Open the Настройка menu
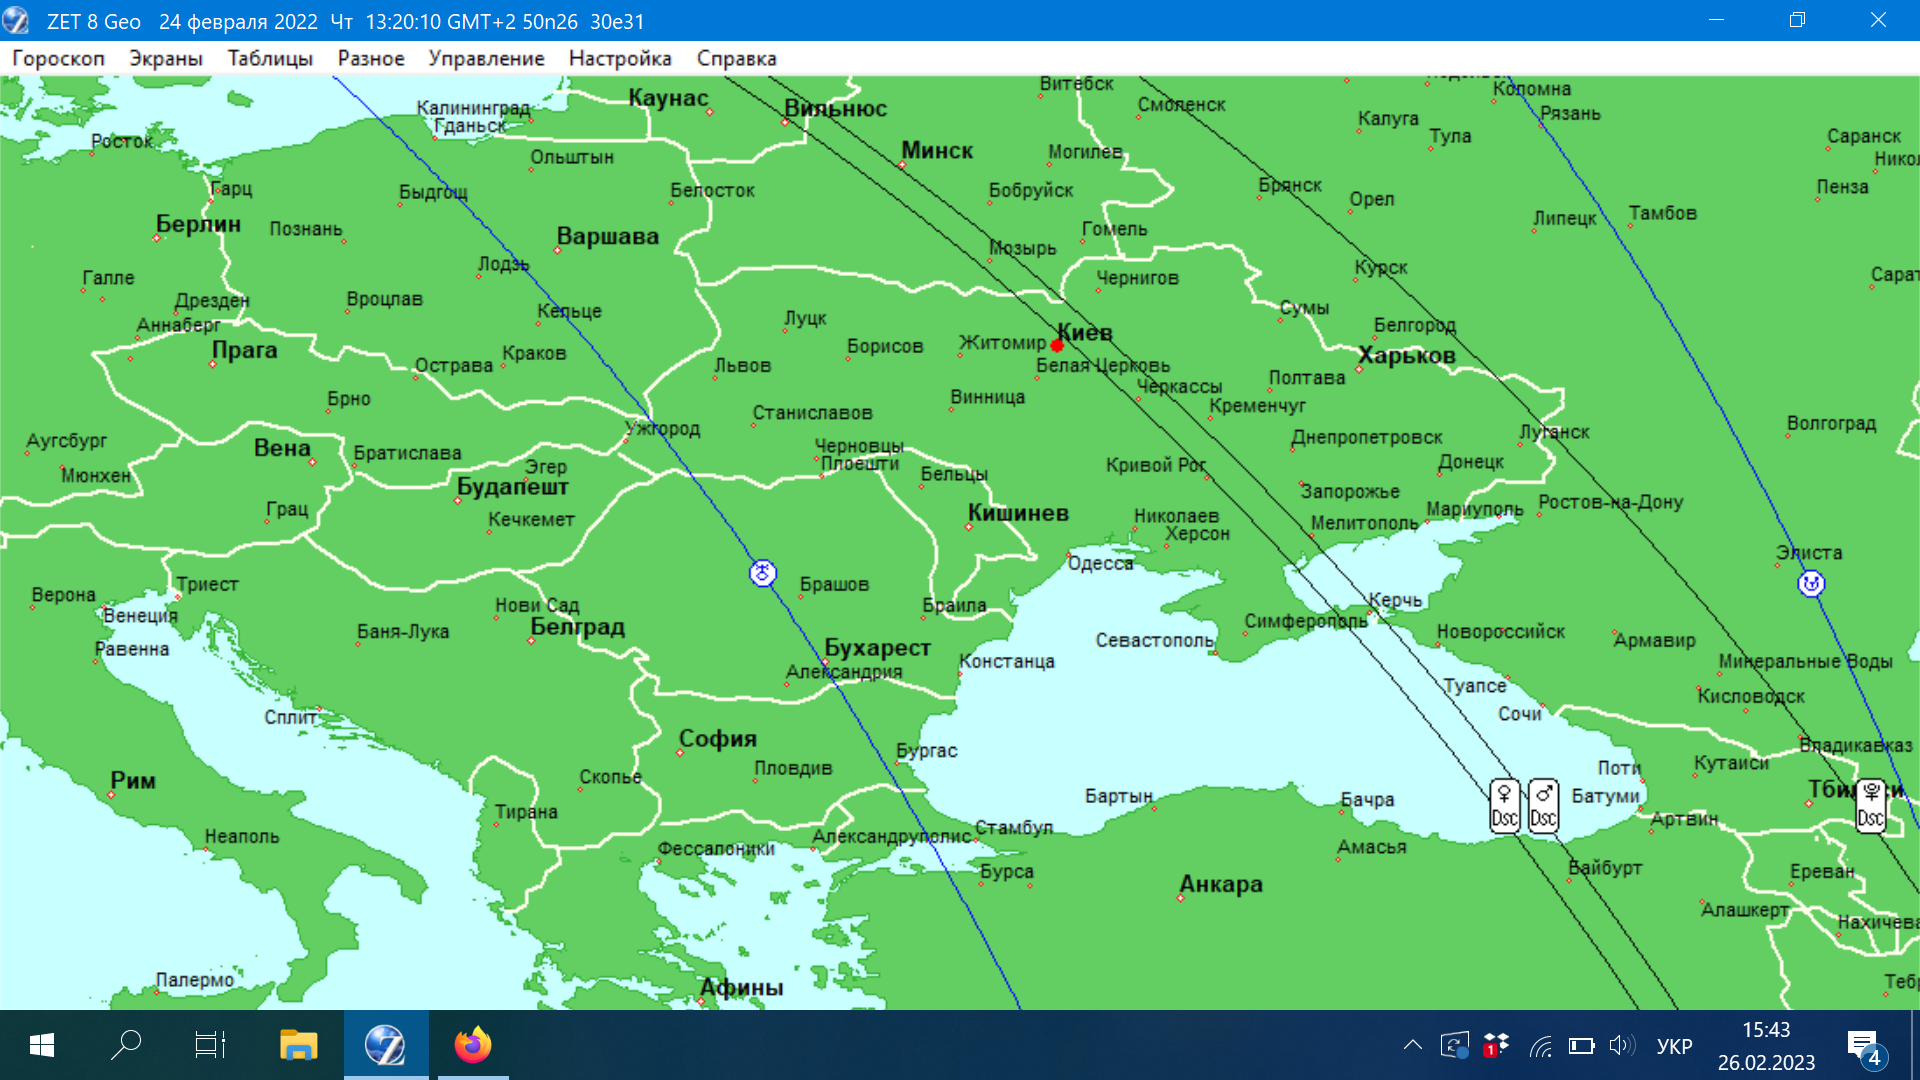The height and width of the screenshot is (1080, 1920). [x=620, y=58]
